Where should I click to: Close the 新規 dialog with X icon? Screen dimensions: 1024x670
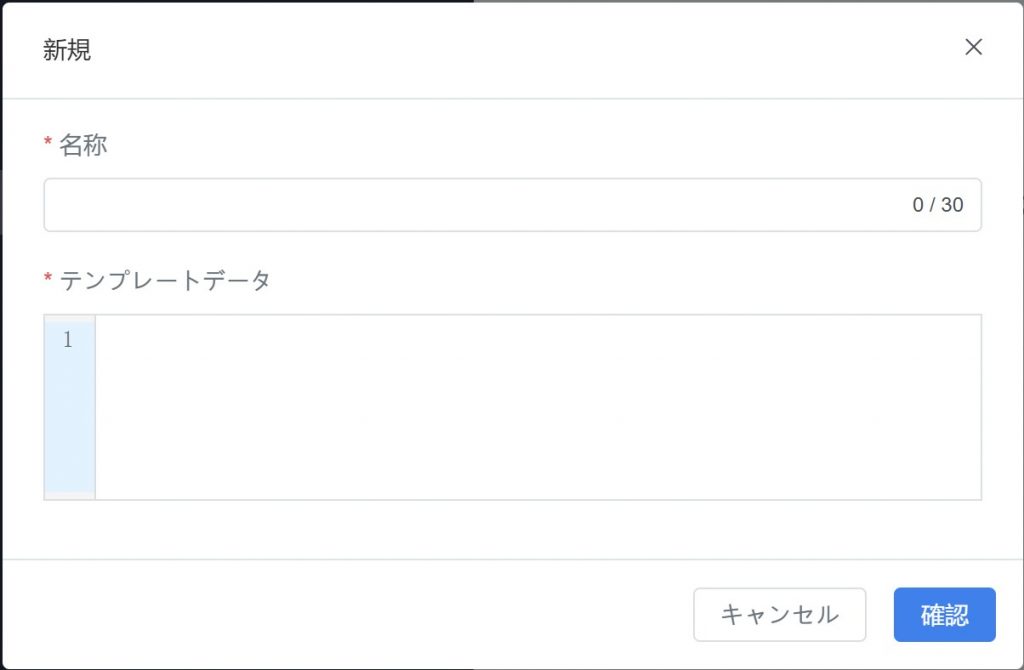click(x=973, y=47)
